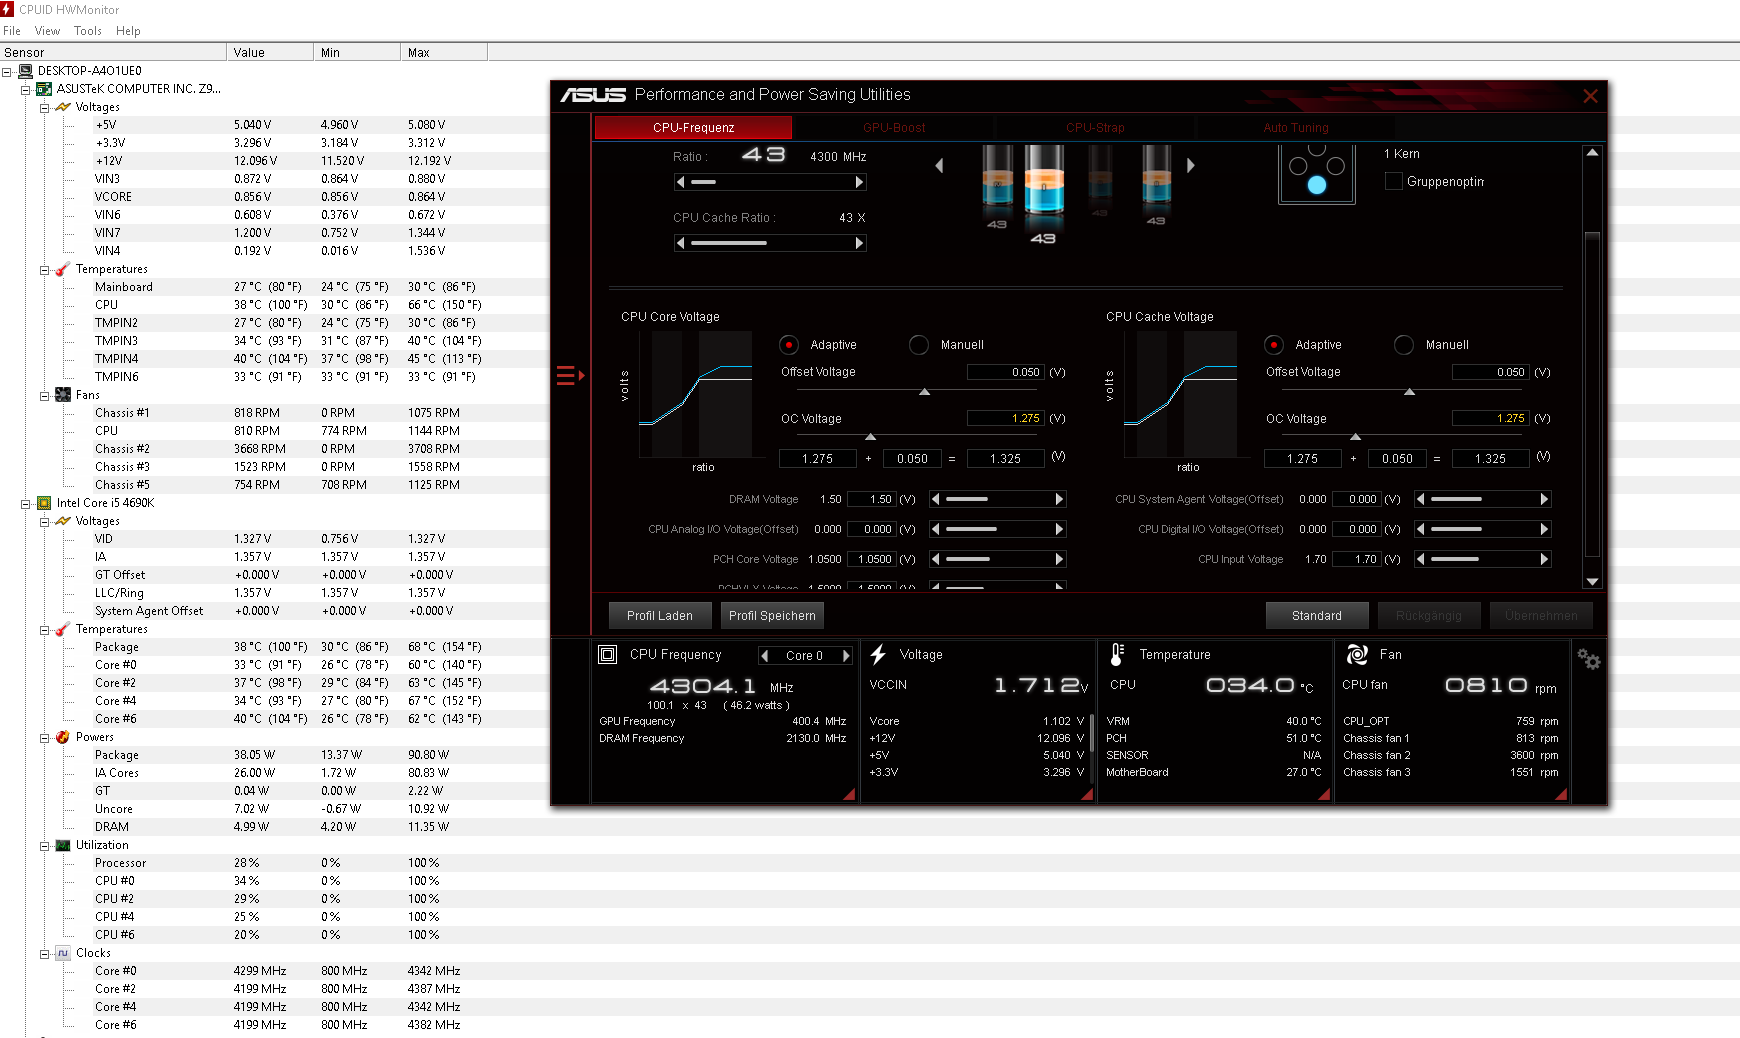Click the Max column header
Screen dimensions: 1740x1038
point(444,53)
